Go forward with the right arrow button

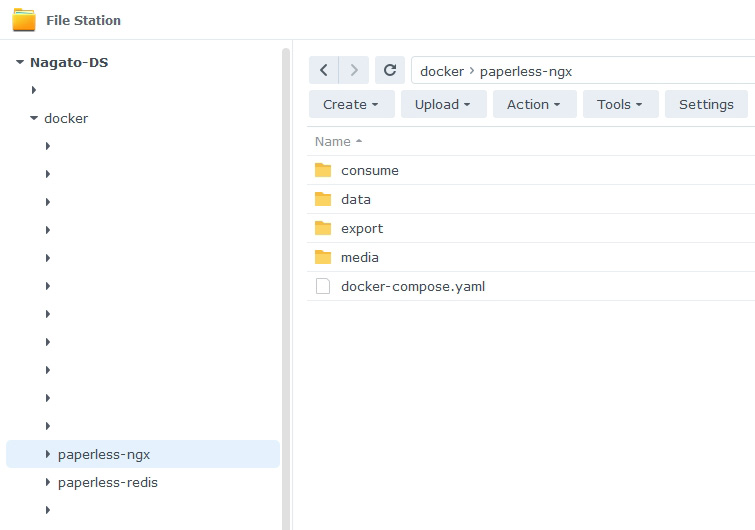[354, 70]
